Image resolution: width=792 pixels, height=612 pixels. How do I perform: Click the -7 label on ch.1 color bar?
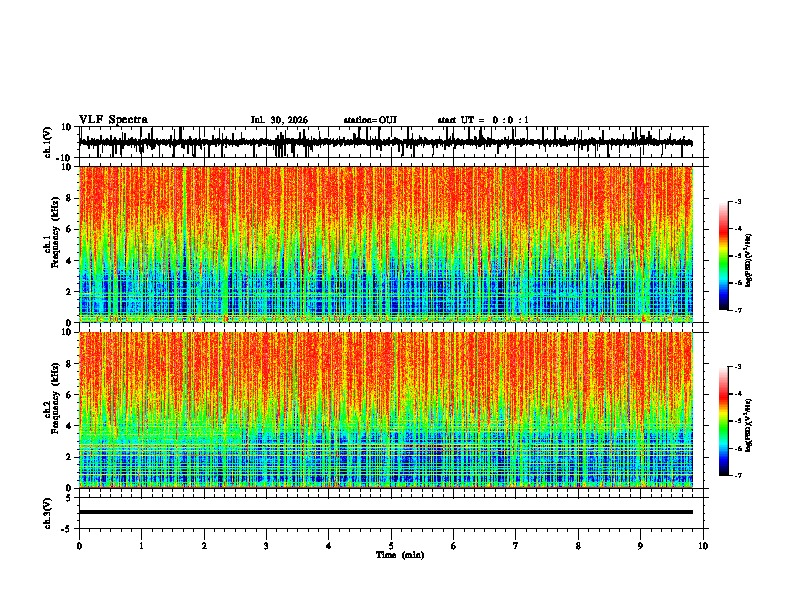[738, 311]
